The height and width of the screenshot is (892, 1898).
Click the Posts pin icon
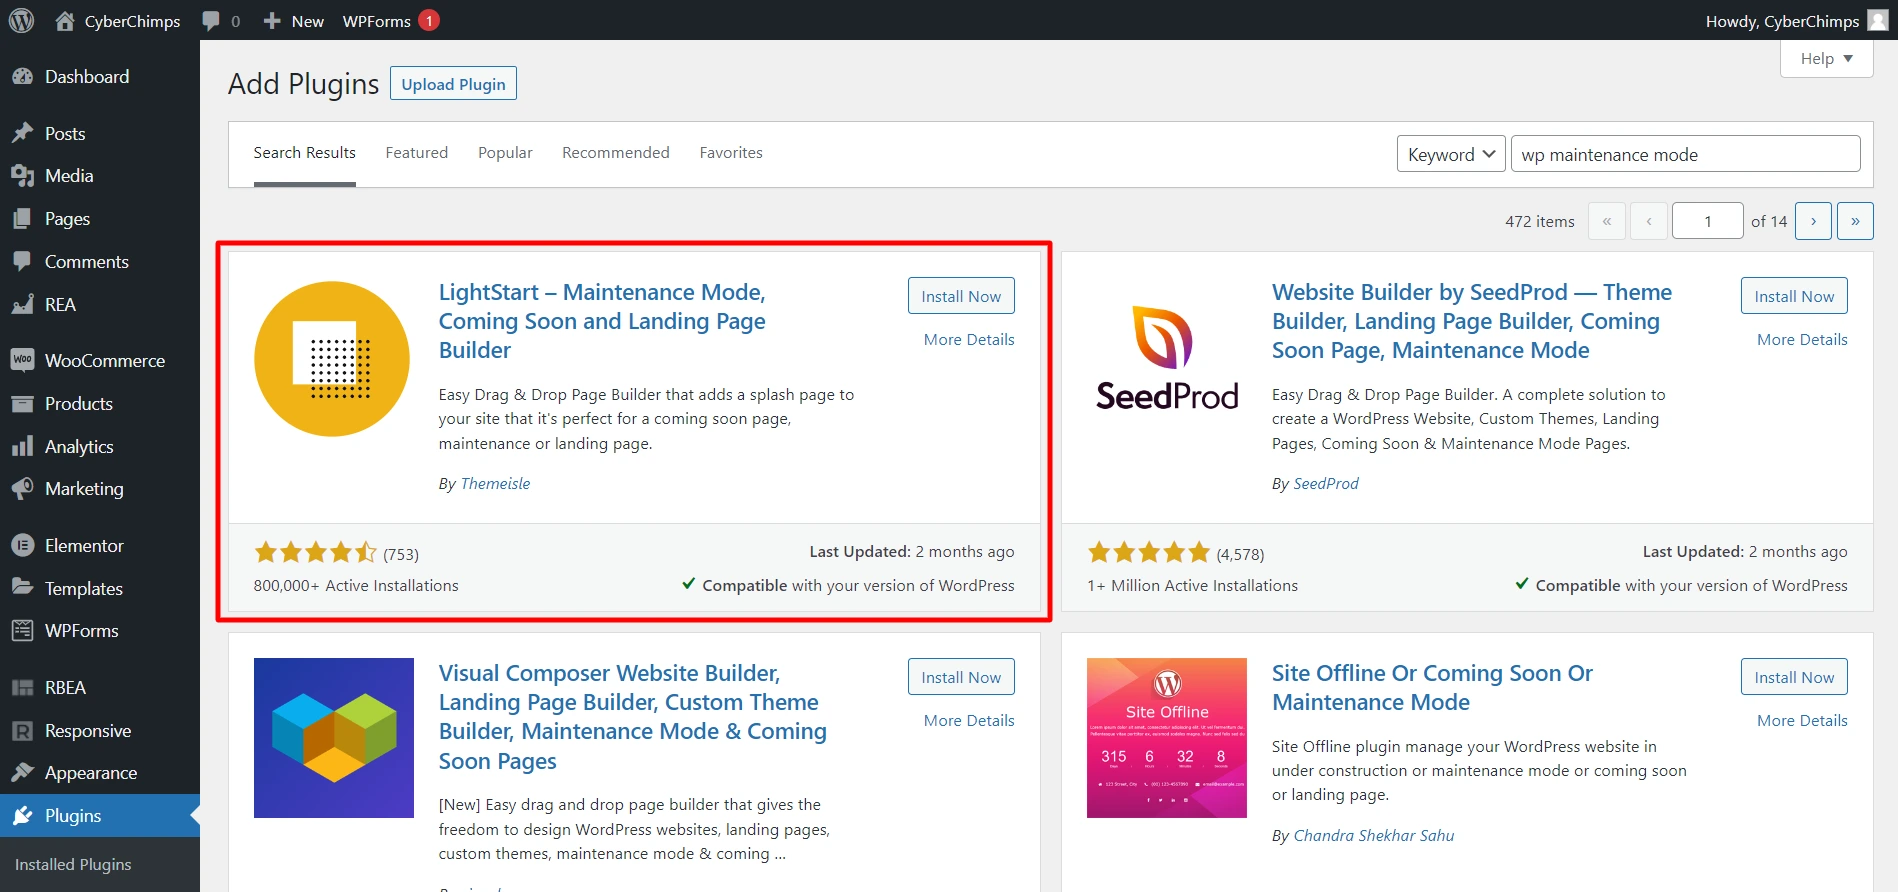pyautogui.click(x=22, y=133)
